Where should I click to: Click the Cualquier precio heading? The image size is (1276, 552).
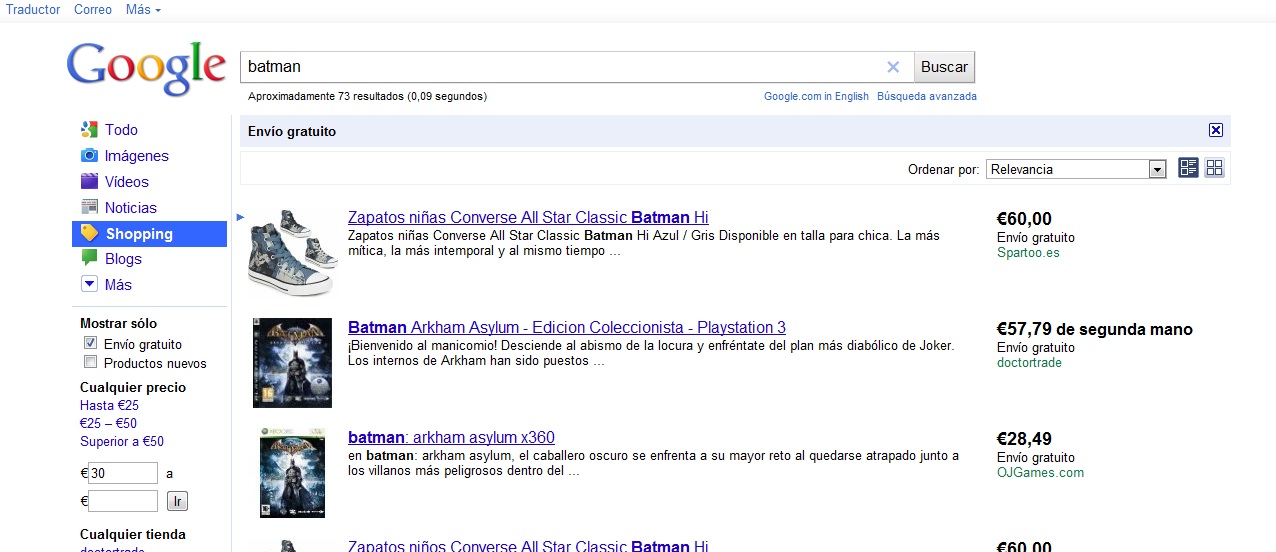click(133, 387)
